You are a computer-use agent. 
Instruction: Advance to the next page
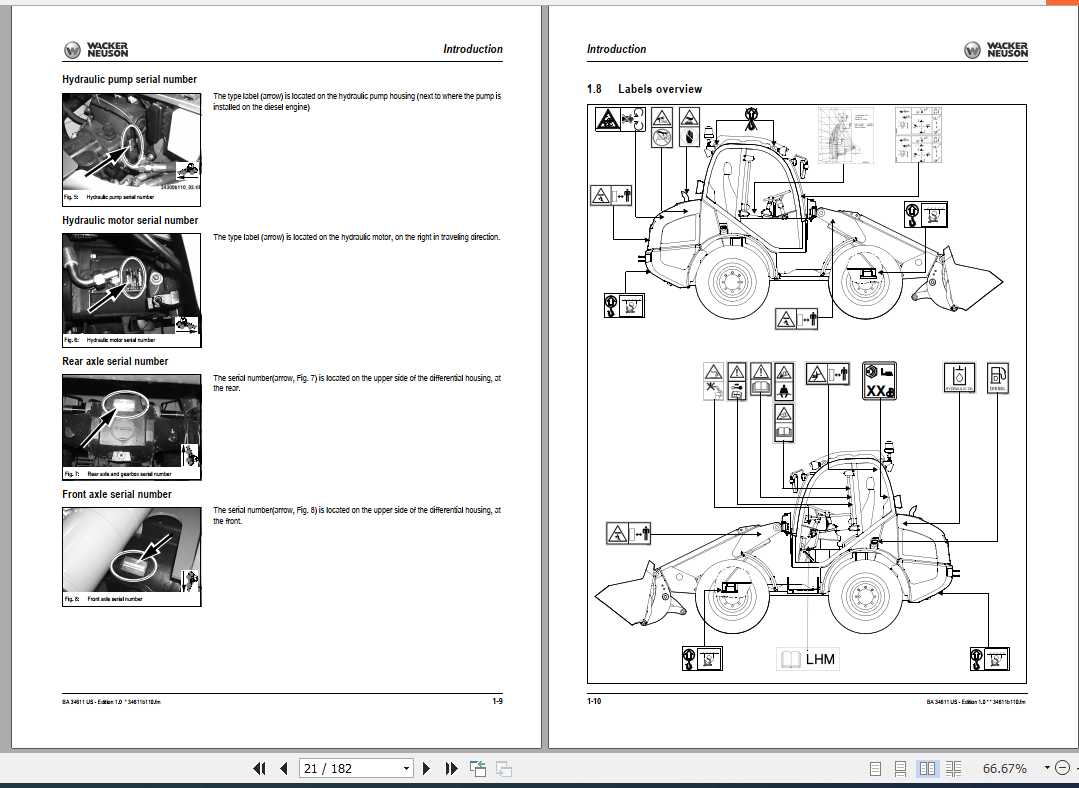coord(426,768)
